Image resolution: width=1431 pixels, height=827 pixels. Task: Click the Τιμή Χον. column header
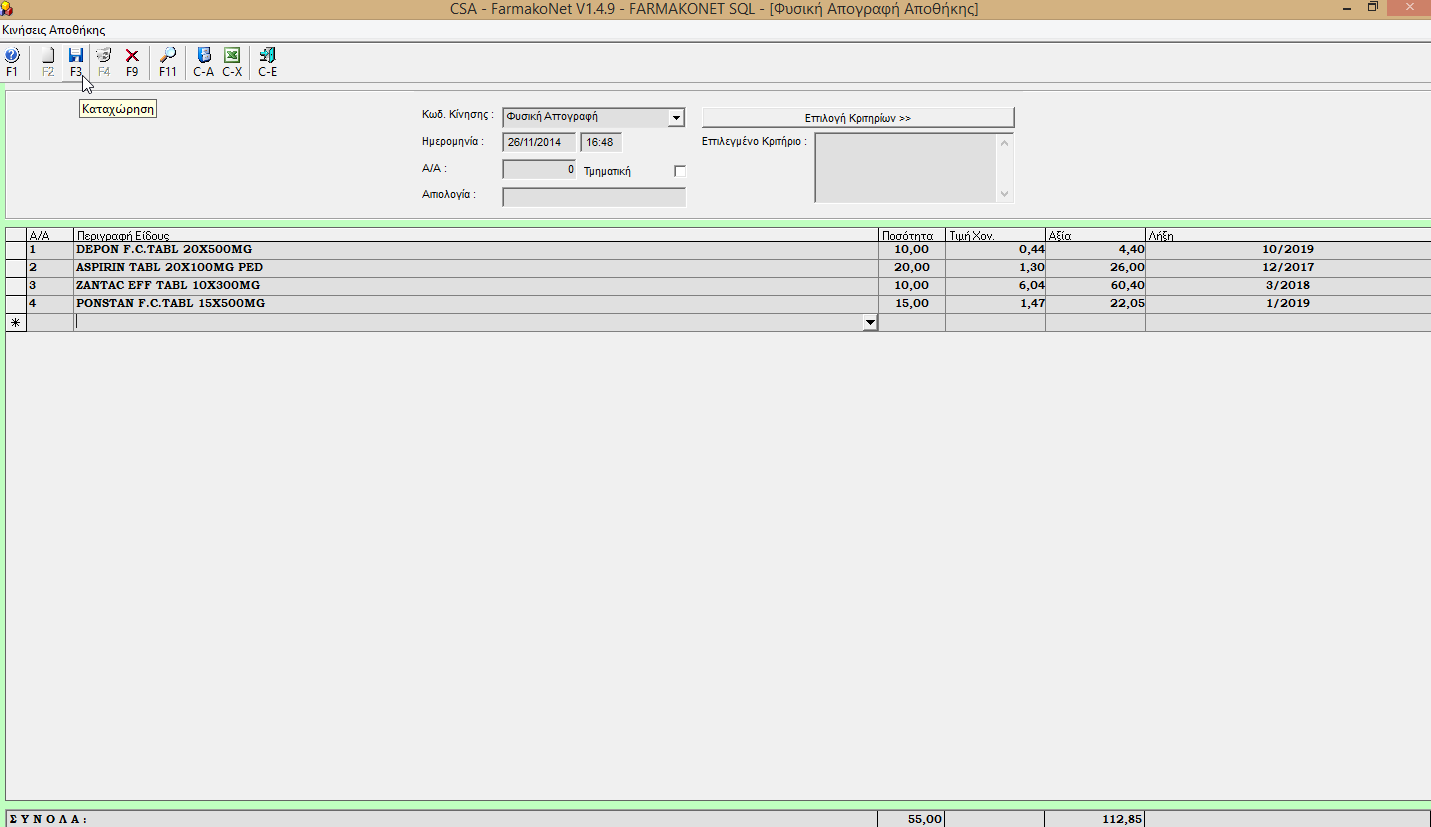tap(995, 235)
